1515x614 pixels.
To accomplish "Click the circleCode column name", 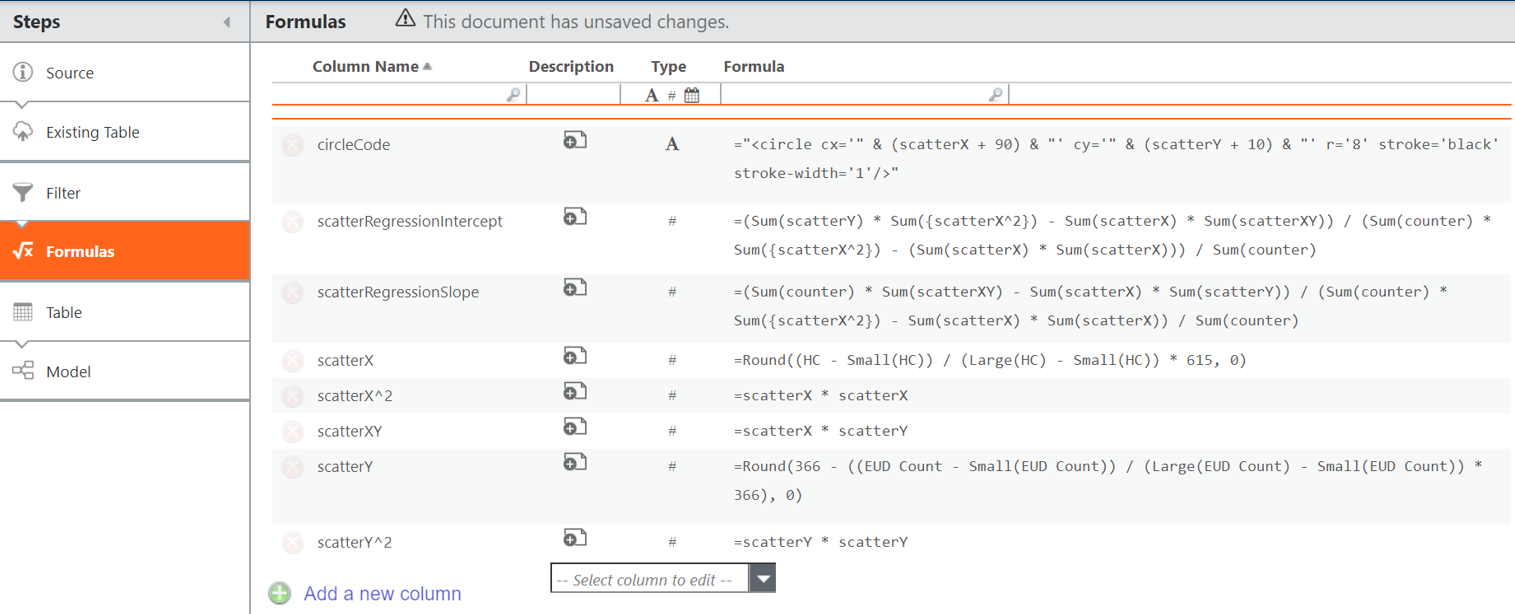I will [x=353, y=145].
